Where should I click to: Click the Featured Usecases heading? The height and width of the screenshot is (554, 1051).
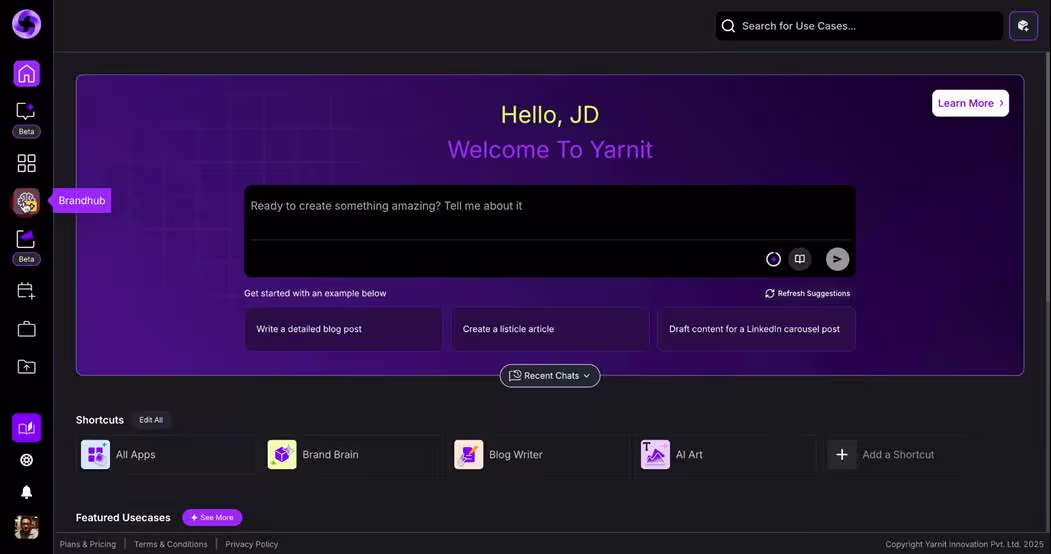(123, 518)
